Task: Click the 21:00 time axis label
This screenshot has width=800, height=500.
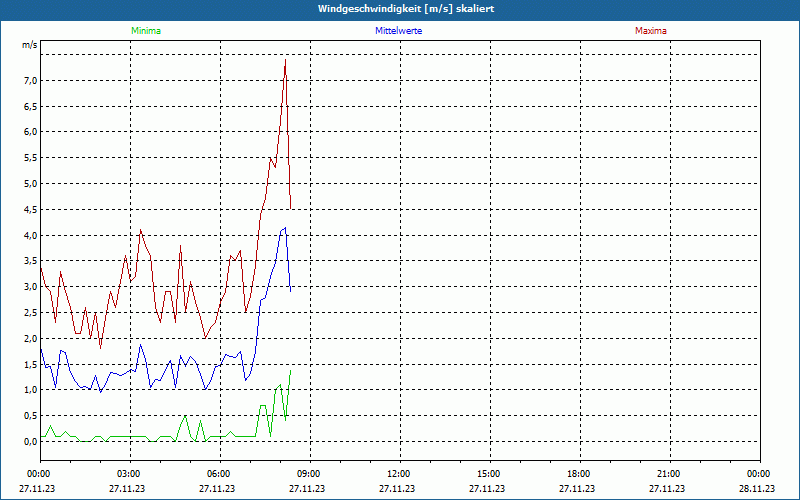Action: point(670,474)
